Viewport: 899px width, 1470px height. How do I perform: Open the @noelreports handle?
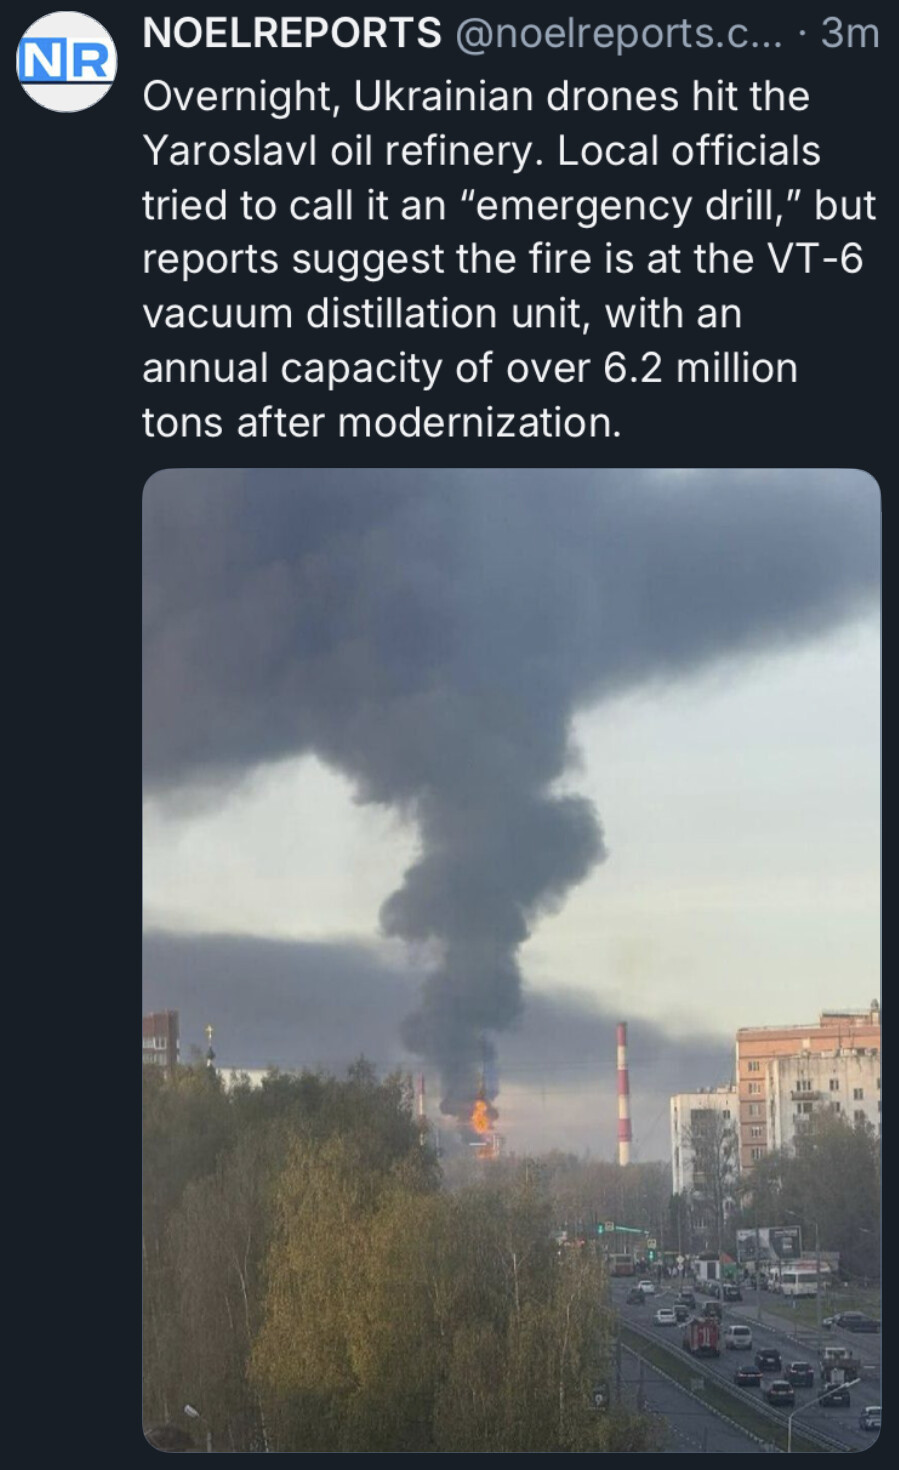pyautogui.click(x=619, y=35)
